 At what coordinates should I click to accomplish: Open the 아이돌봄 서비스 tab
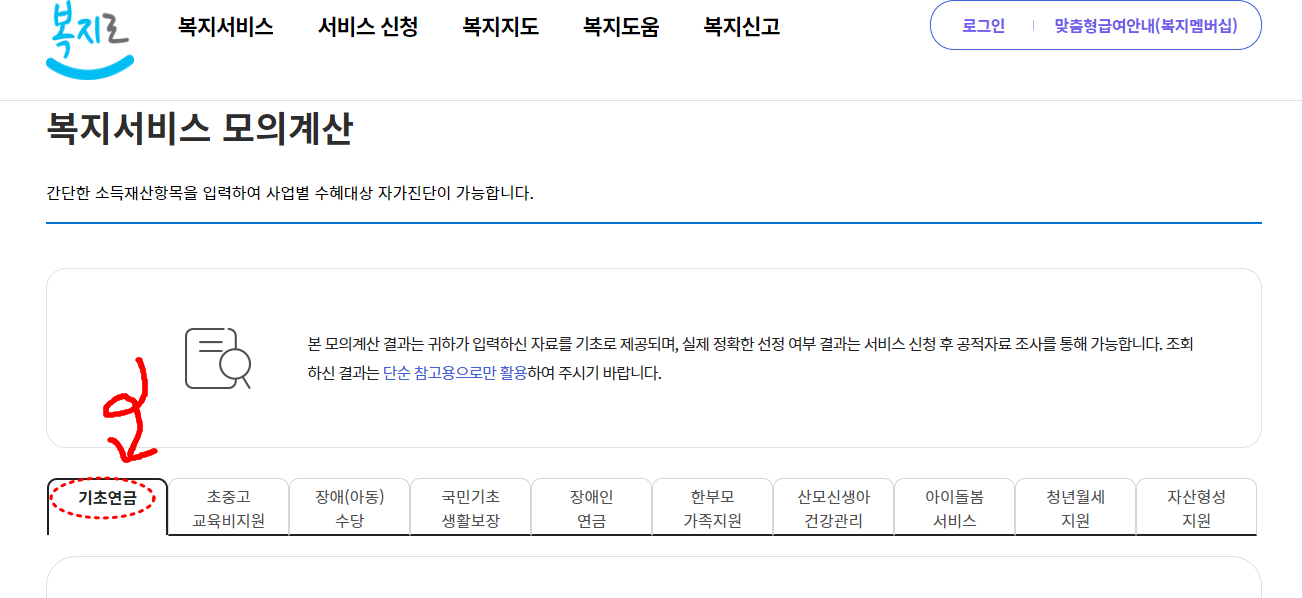click(x=955, y=508)
